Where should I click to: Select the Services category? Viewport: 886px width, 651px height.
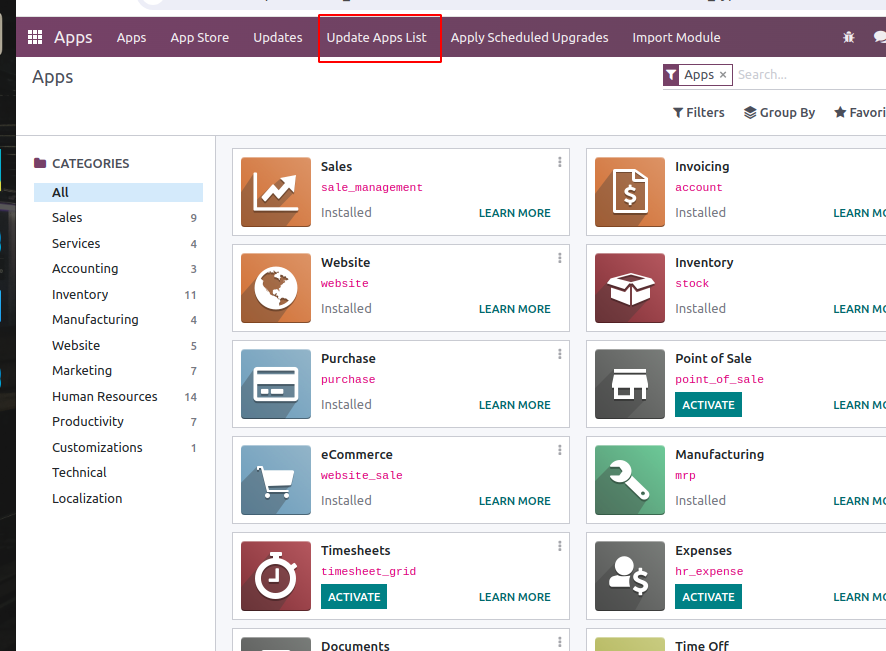tap(118, 244)
